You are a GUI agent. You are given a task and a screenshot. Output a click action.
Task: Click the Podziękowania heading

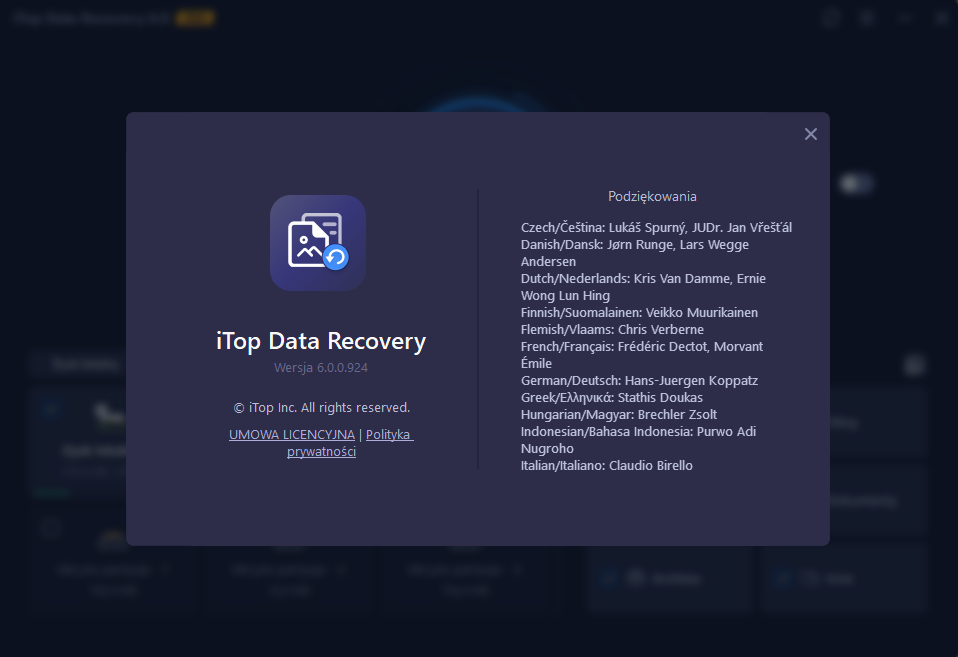652,196
